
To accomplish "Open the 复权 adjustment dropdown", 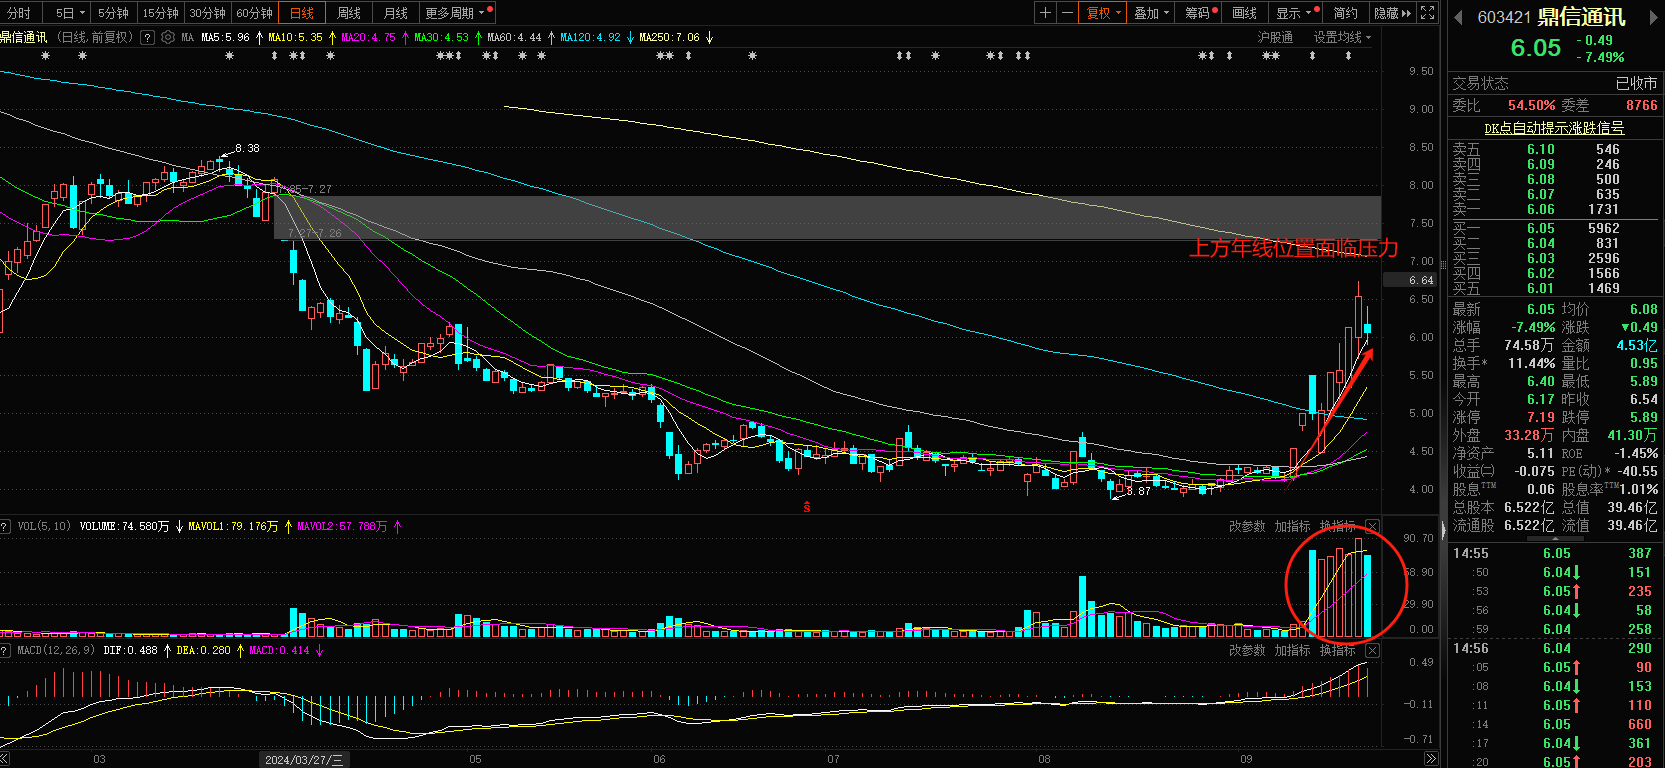I will pos(1104,13).
